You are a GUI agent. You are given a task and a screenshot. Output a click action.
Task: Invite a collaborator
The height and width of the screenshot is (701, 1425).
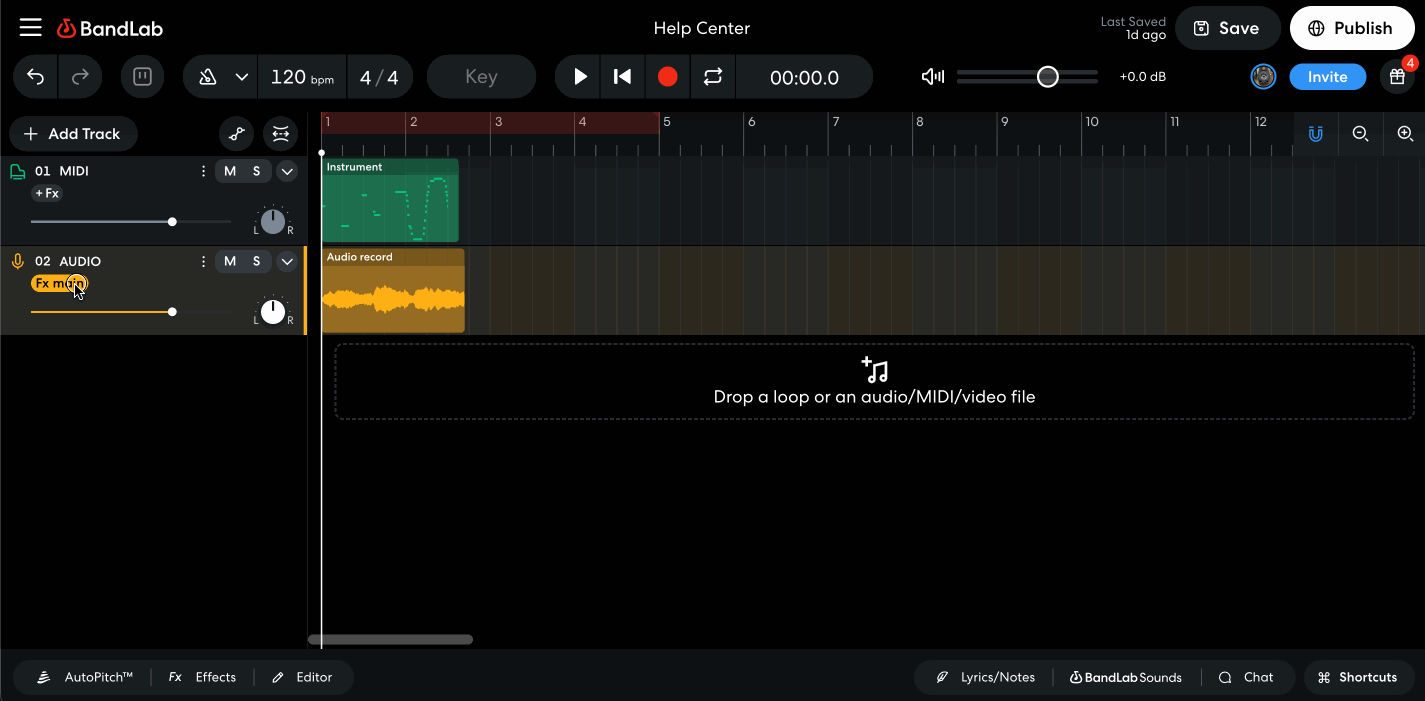point(1327,77)
